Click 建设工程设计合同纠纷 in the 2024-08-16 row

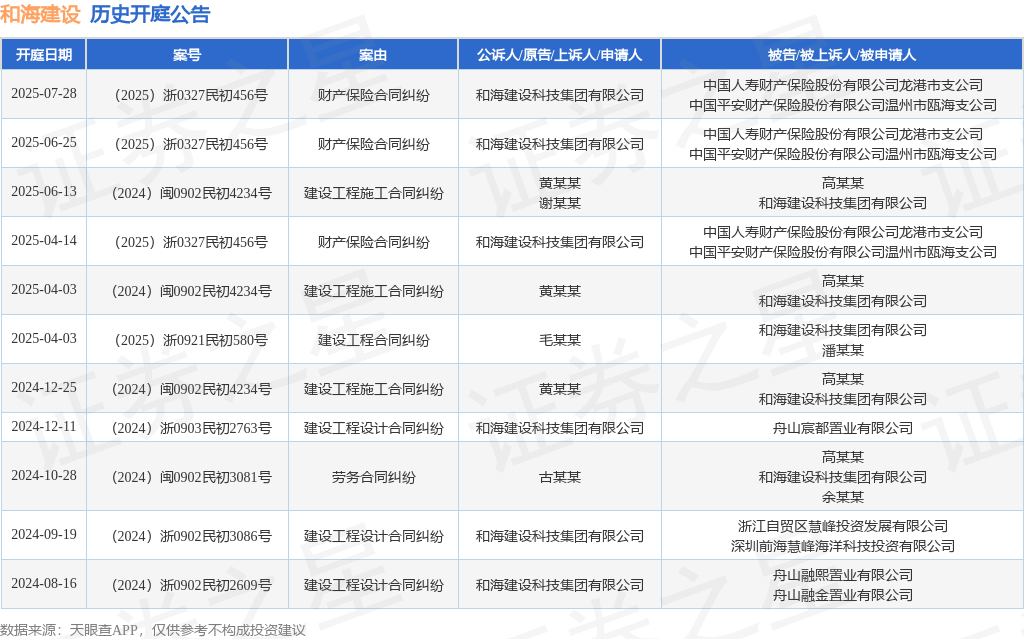[x=373, y=585]
